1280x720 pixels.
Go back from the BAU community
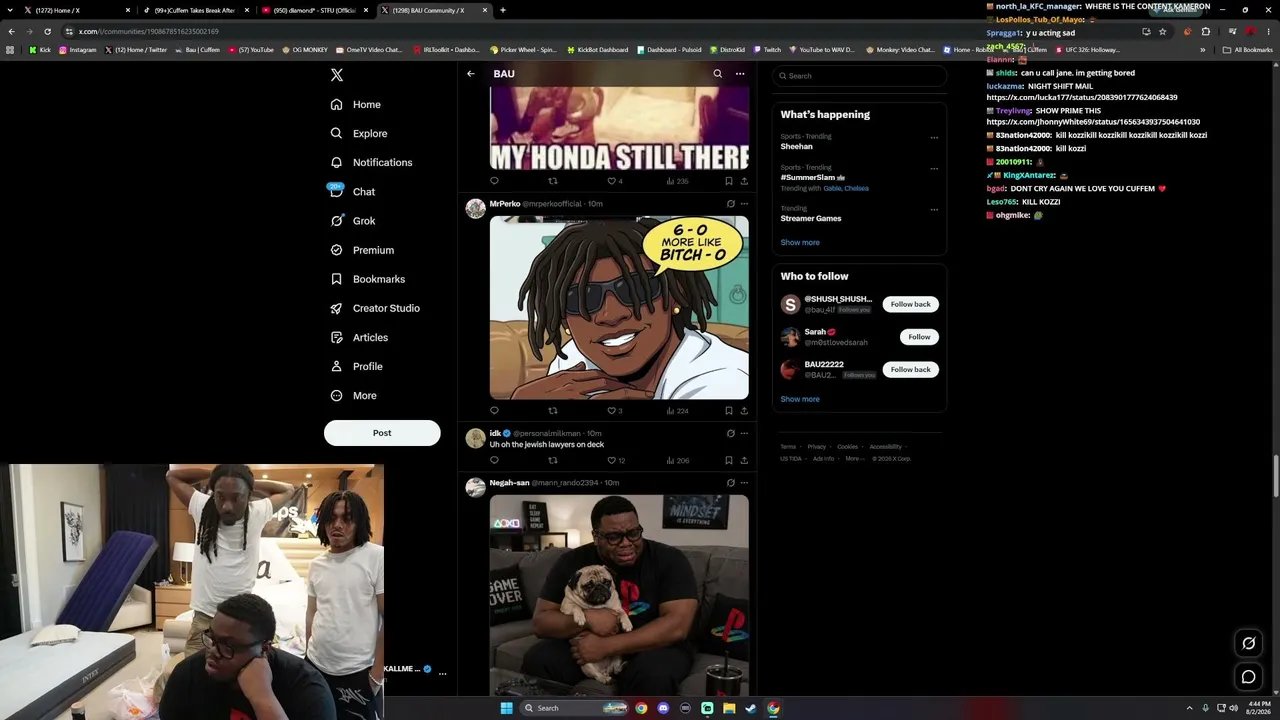[471, 74]
